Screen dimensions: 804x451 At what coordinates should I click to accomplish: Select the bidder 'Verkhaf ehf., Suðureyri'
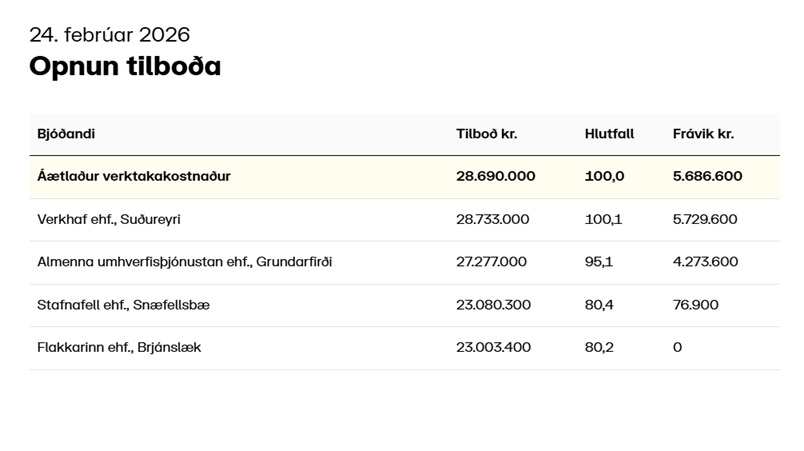(109, 219)
